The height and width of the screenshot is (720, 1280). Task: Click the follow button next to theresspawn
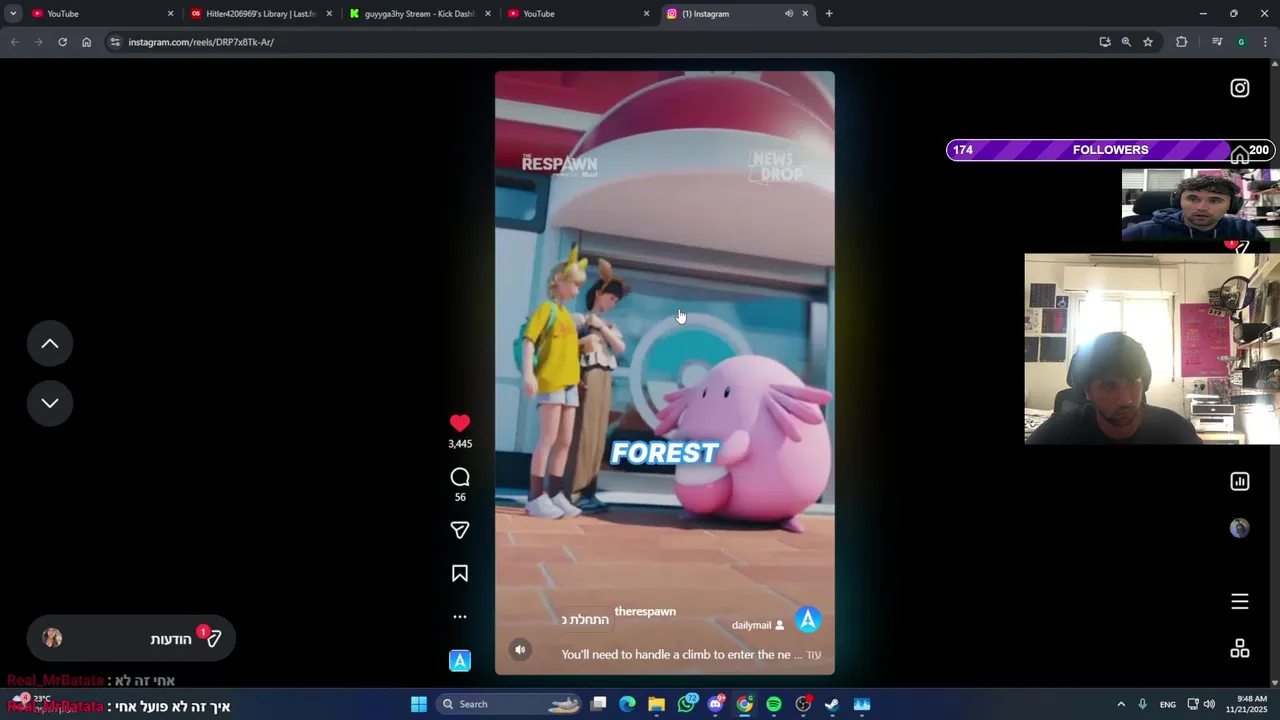585,620
